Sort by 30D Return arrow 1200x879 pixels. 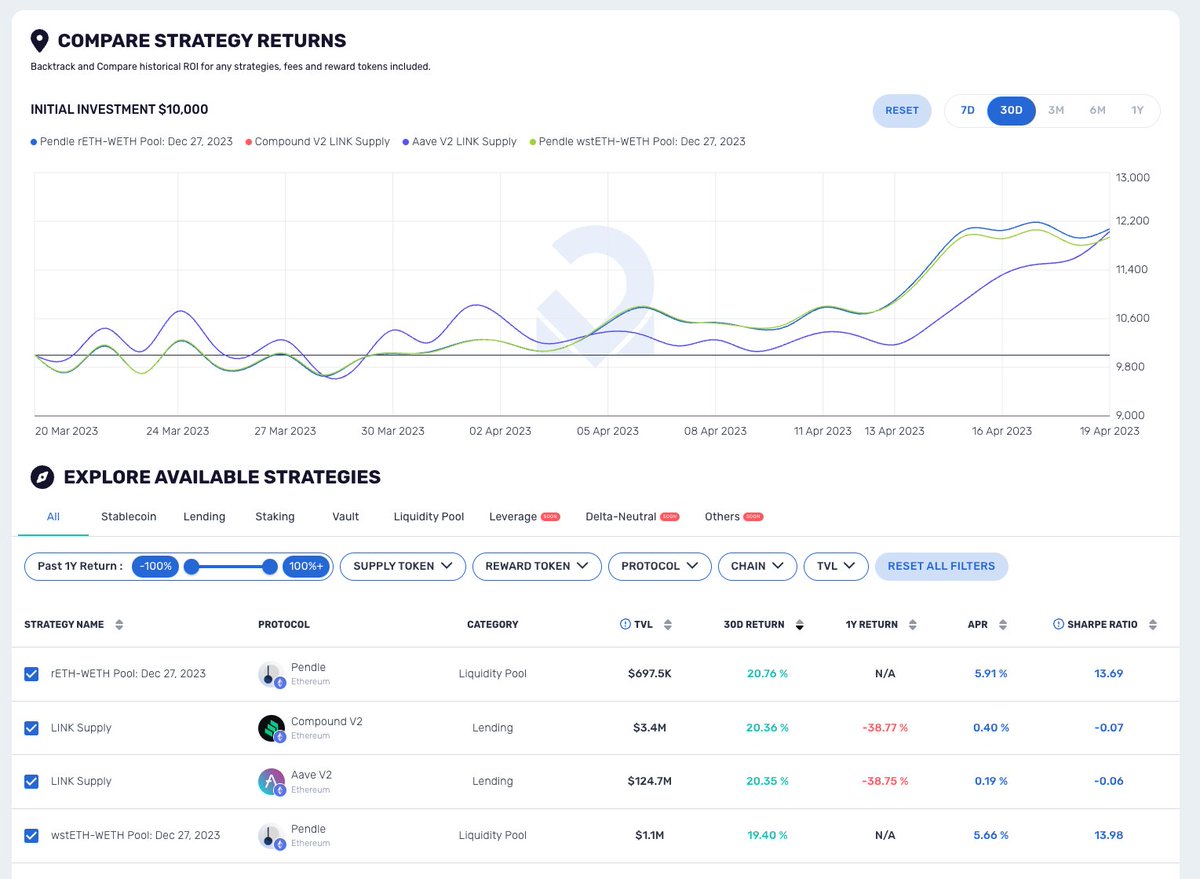pyautogui.click(x=799, y=625)
